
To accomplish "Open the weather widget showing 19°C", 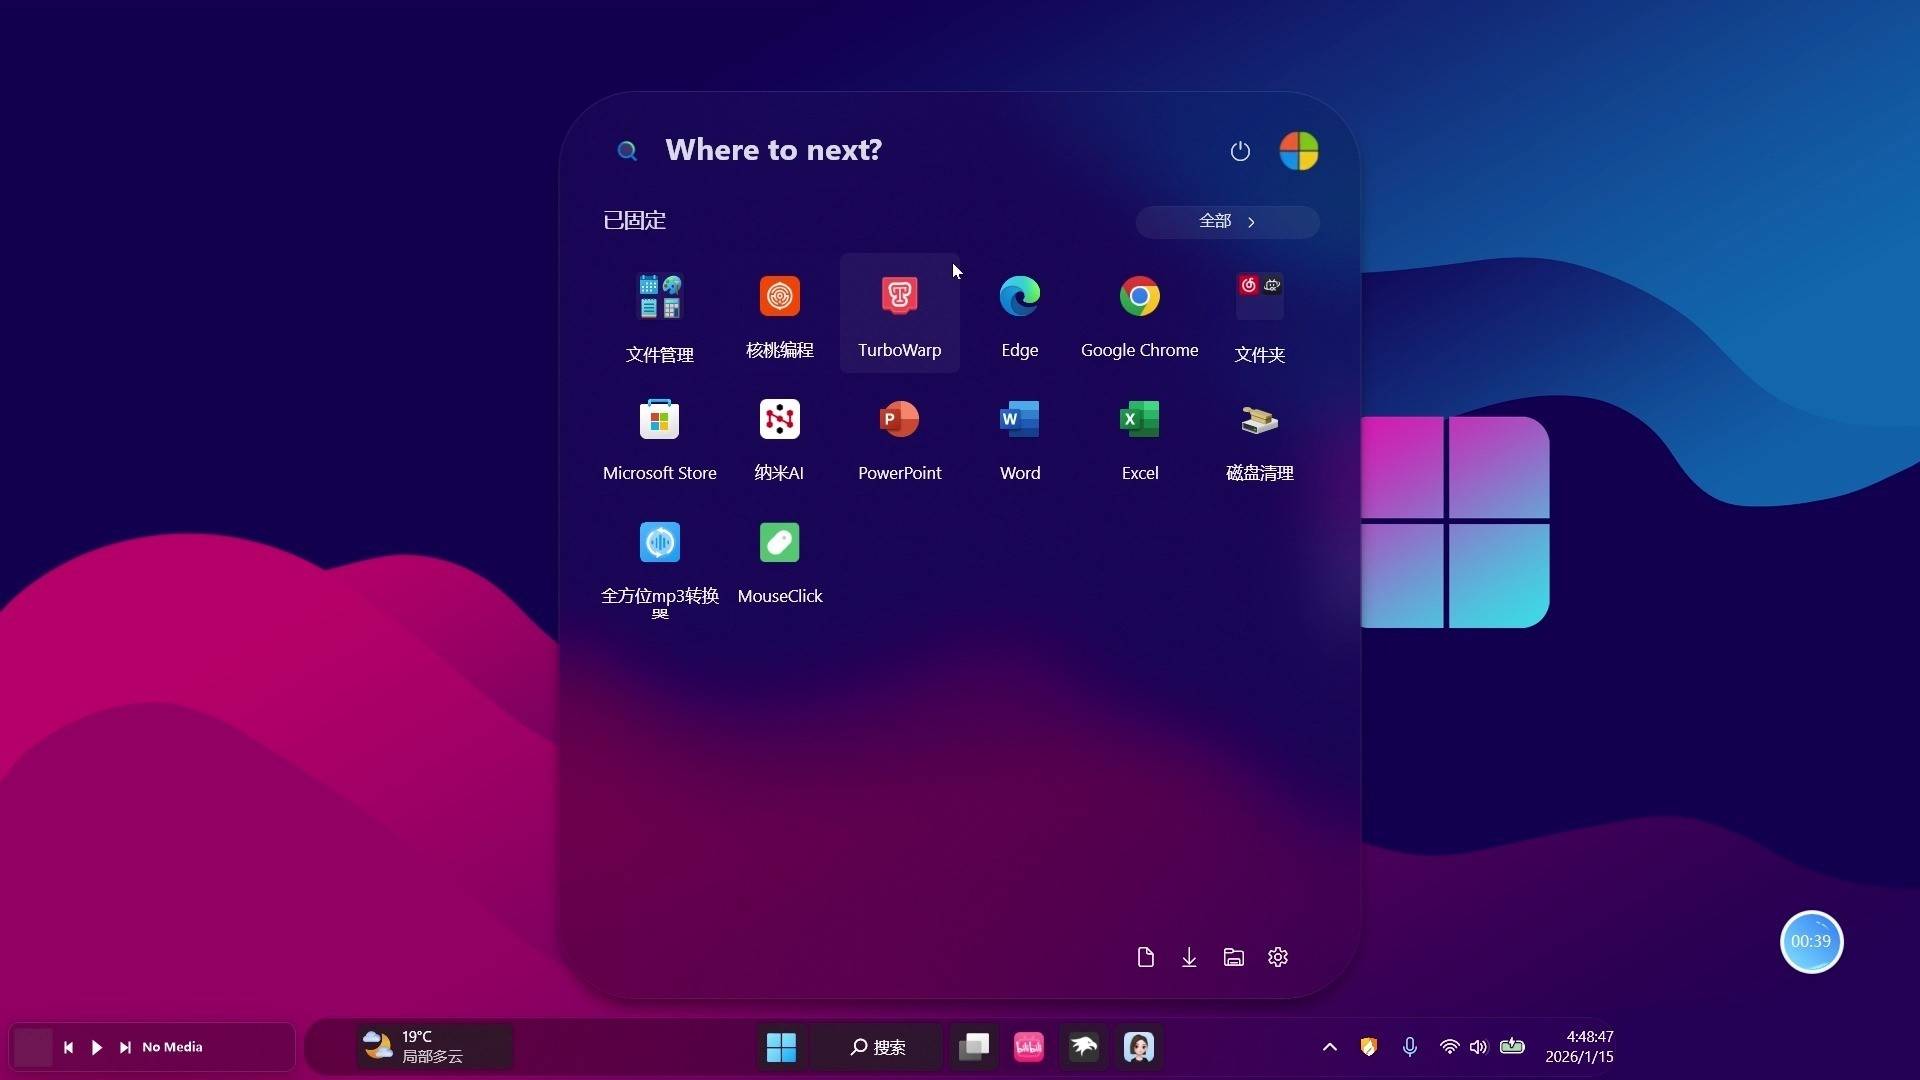I will [435, 1047].
